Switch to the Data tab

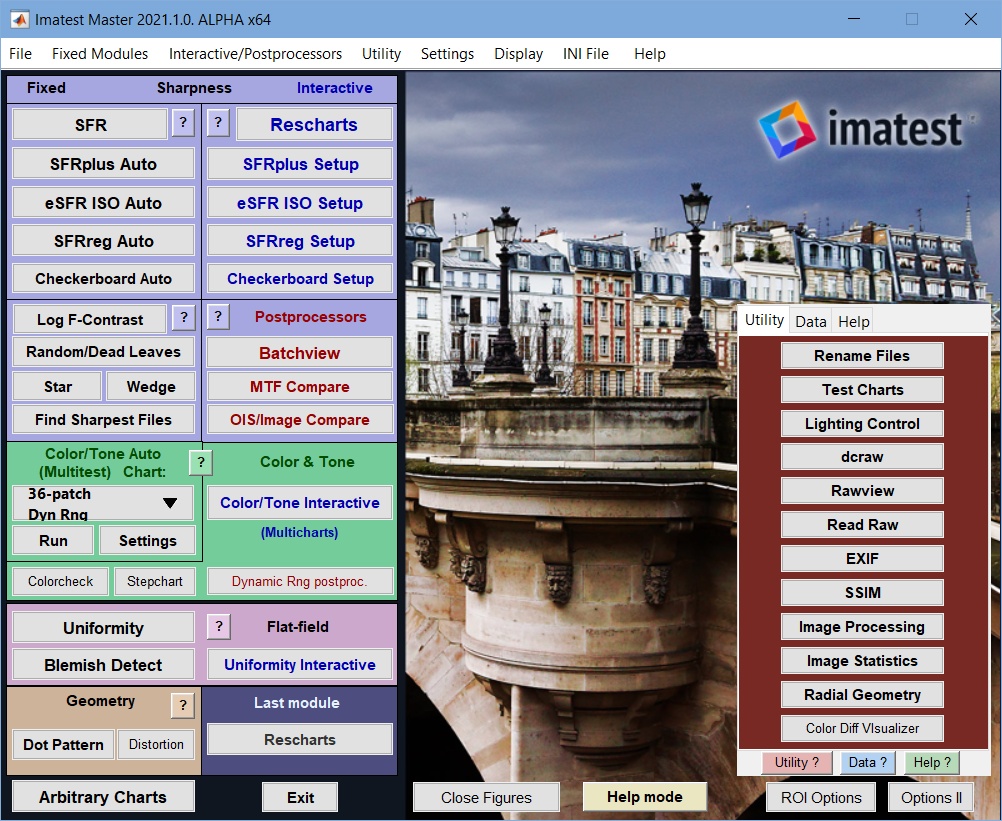(811, 321)
